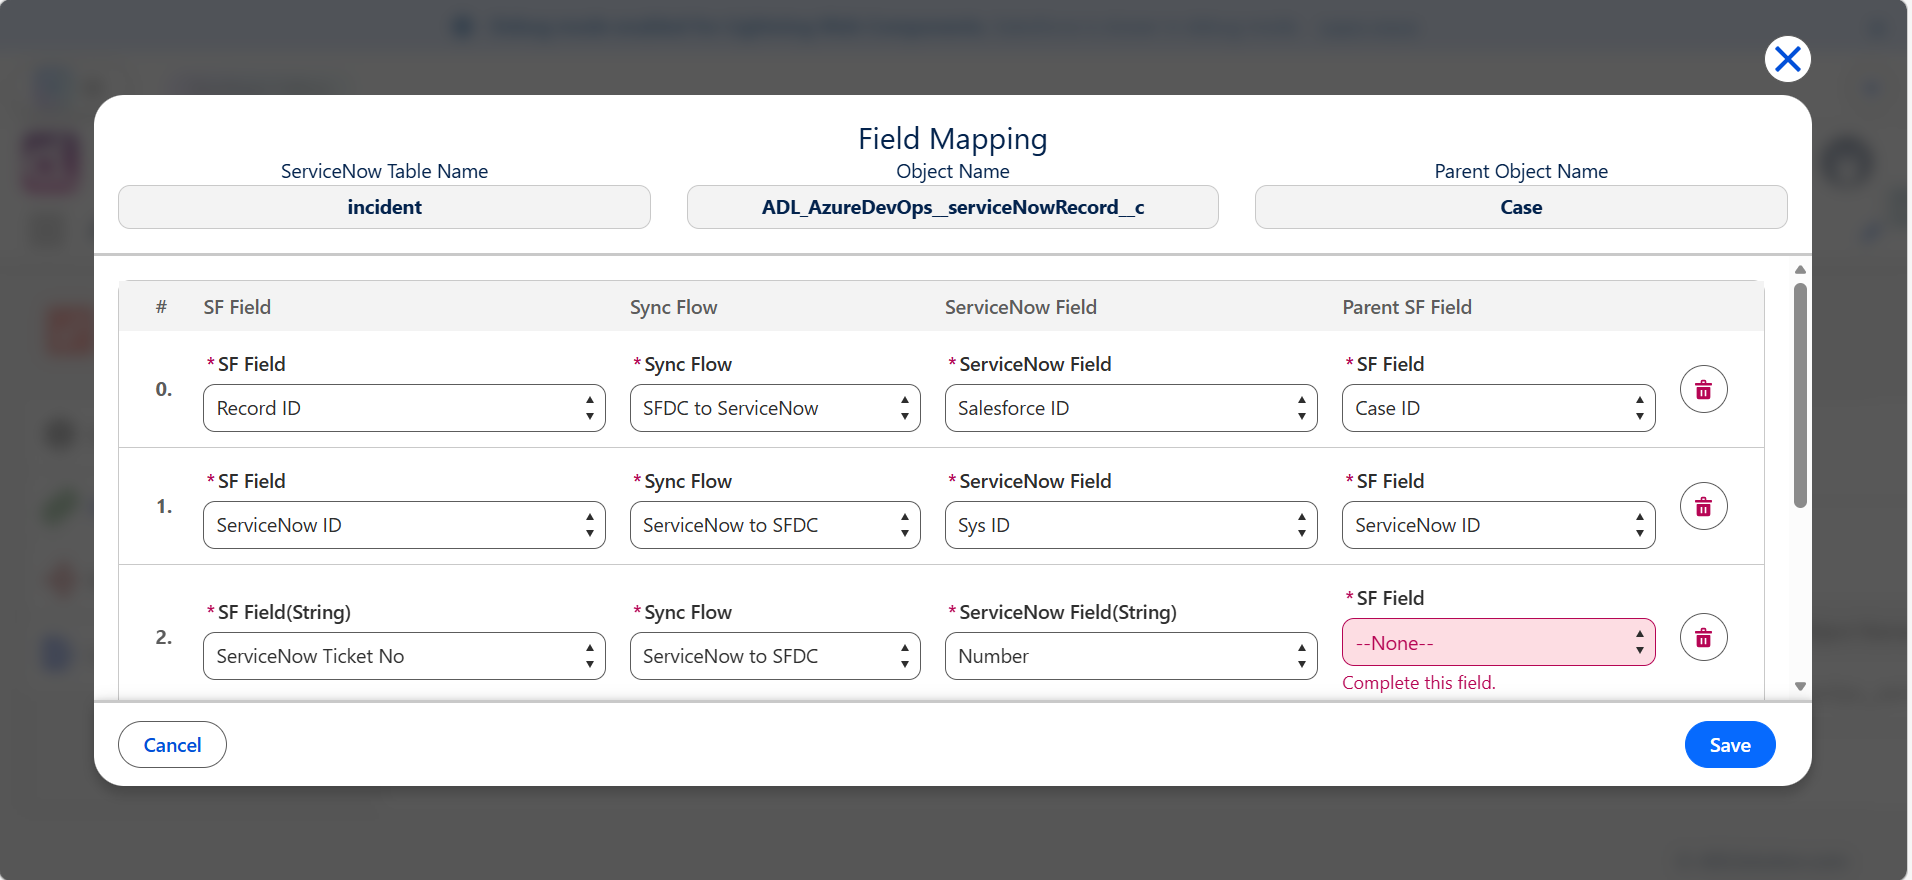Open the SFDC to ServiceNow sync flow dropdown
Image resolution: width=1912 pixels, height=880 pixels.
775,408
